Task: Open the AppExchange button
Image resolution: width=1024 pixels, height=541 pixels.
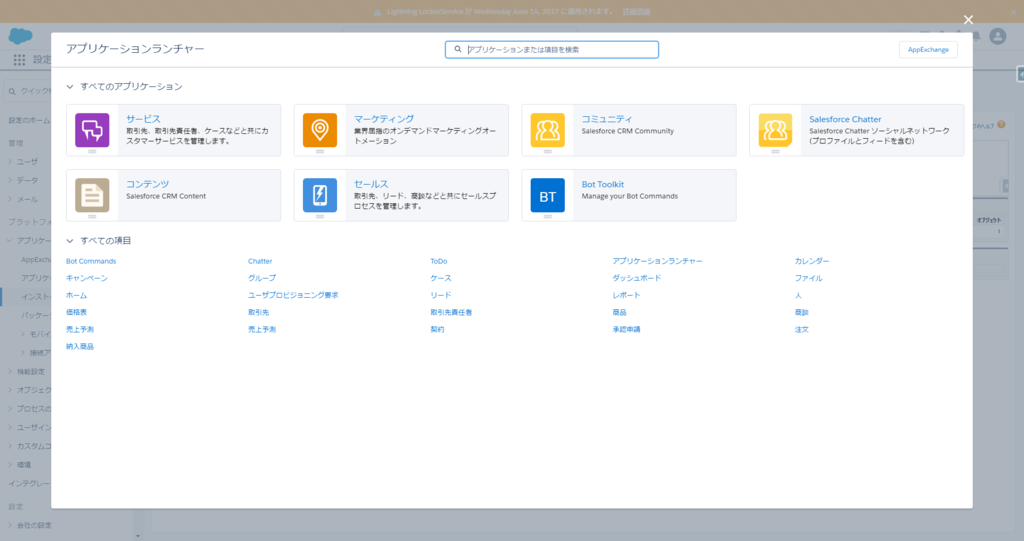Action: [x=928, y=49]
